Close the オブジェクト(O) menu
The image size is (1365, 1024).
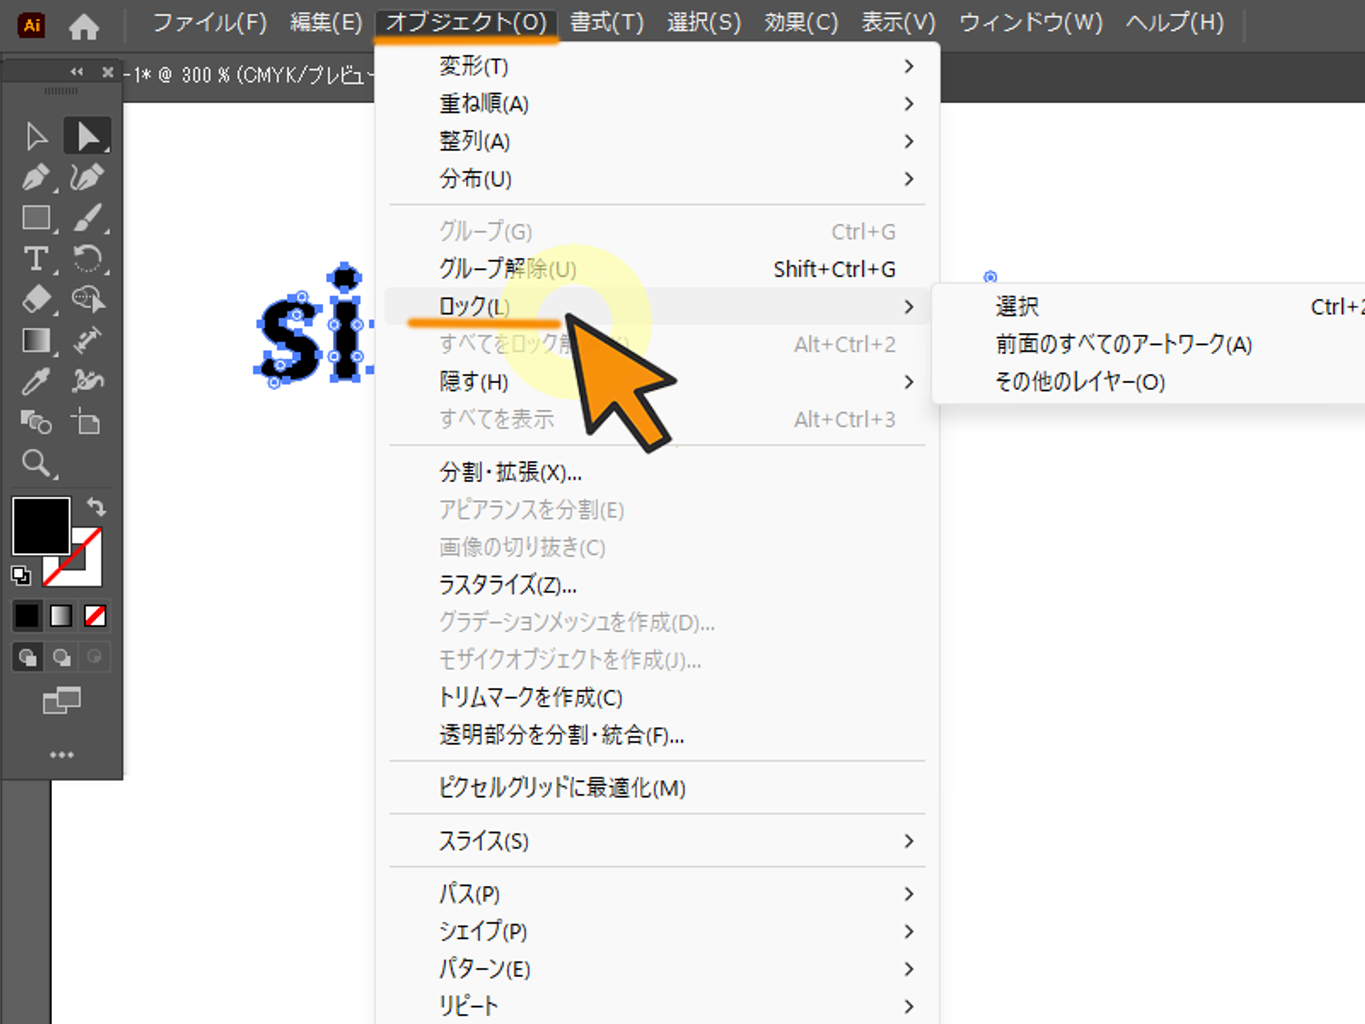pos(466,22)
